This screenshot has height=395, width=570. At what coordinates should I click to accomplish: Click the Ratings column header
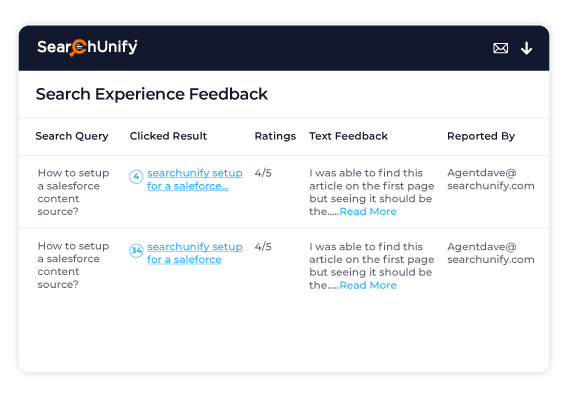[x=275, y=136]
